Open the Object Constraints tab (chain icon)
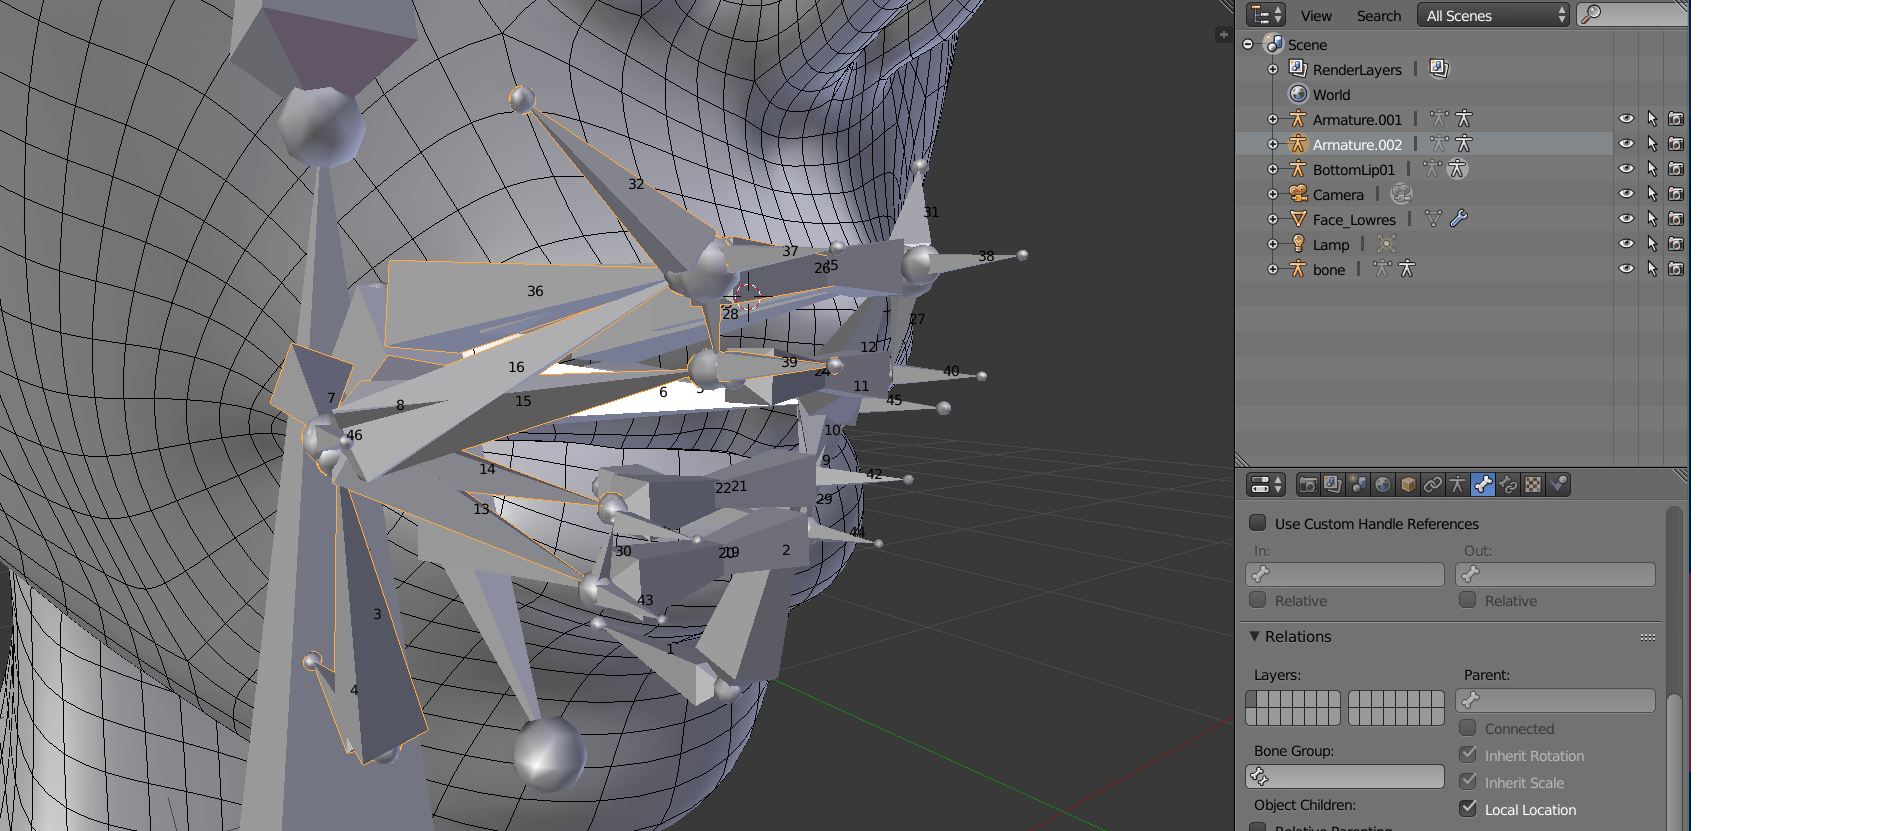Viewport: 1887px width, 831px height. click(1433, 485)
